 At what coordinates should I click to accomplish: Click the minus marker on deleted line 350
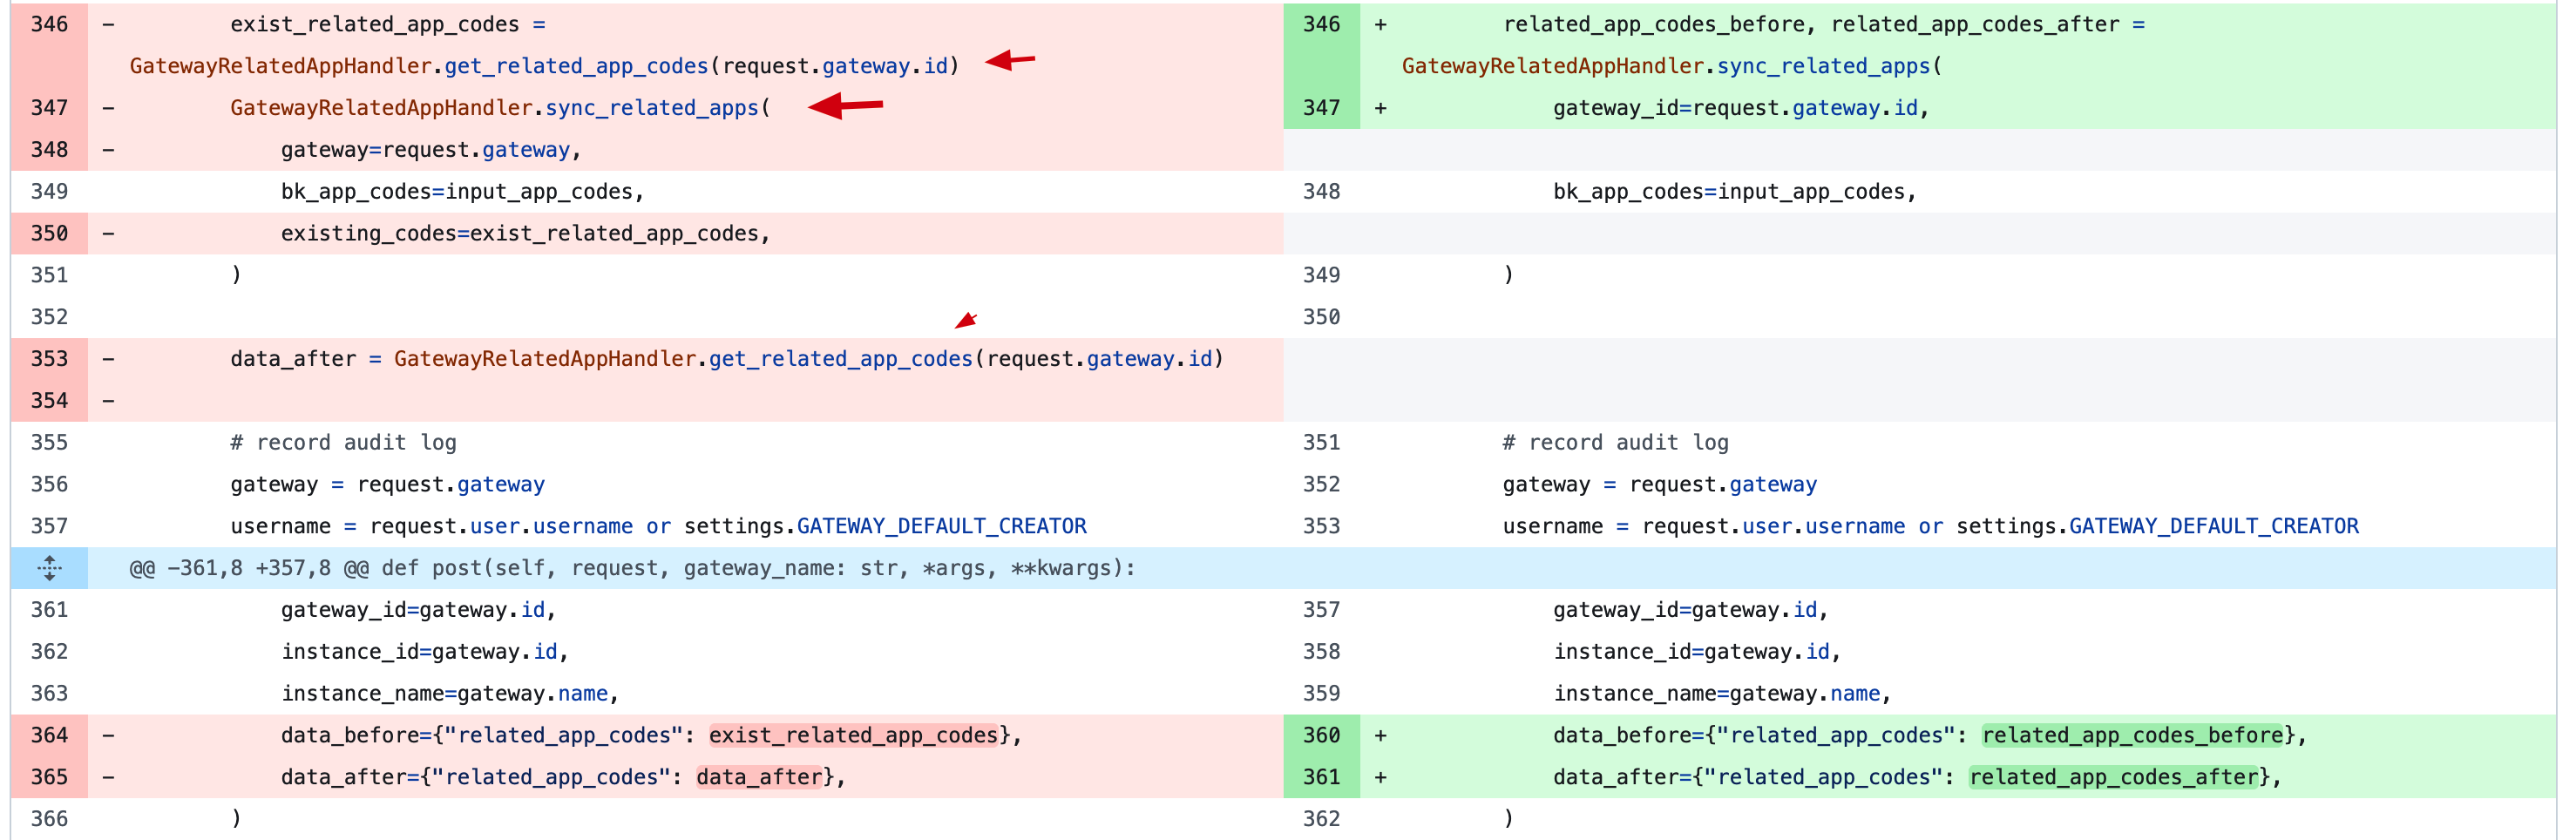[x=108, y=233]
